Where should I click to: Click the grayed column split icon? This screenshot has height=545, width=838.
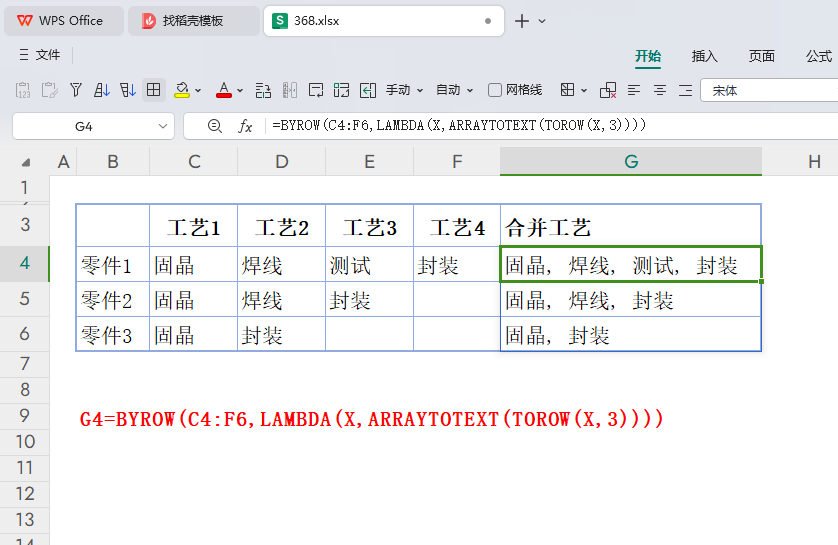(290, 90)
